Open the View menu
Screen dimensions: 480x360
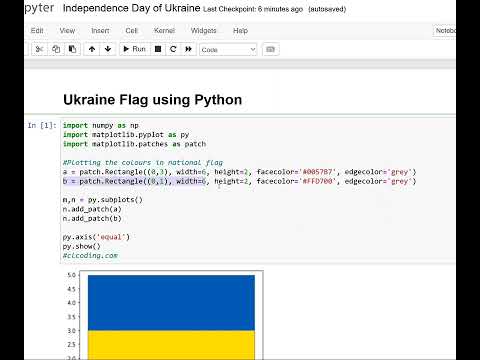(67, 31)
